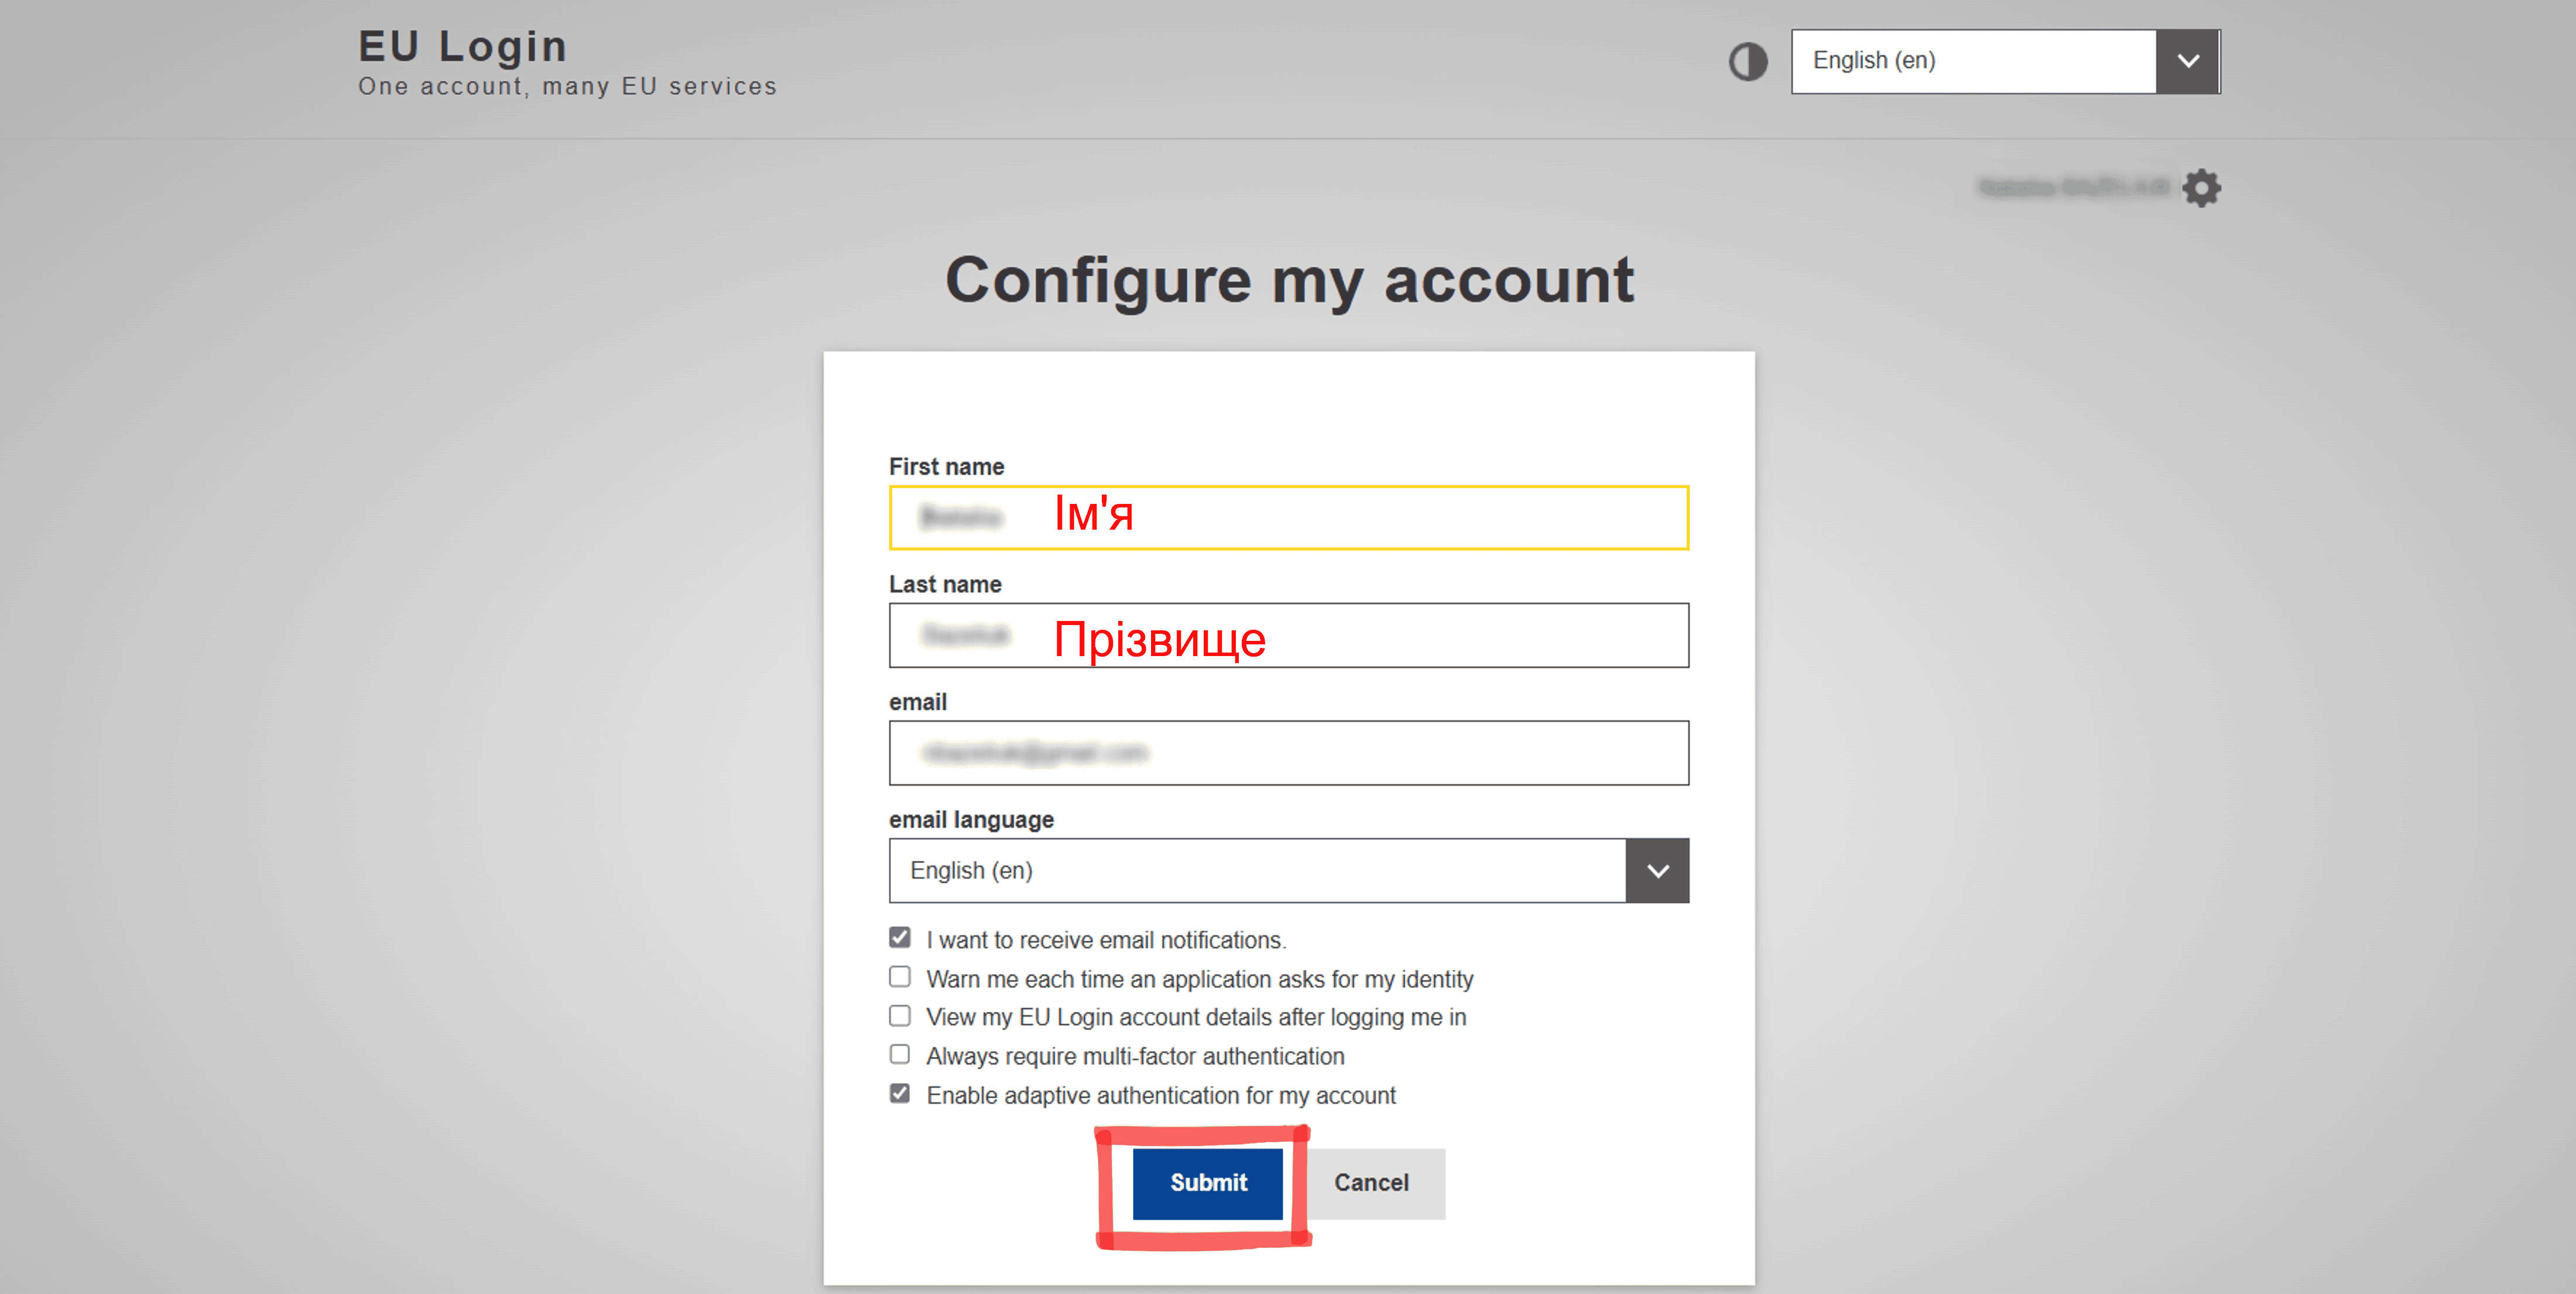Check 'View my EU Login account details'
Viewport: 2576px width, 1294px height.
tap(900, 1016)
